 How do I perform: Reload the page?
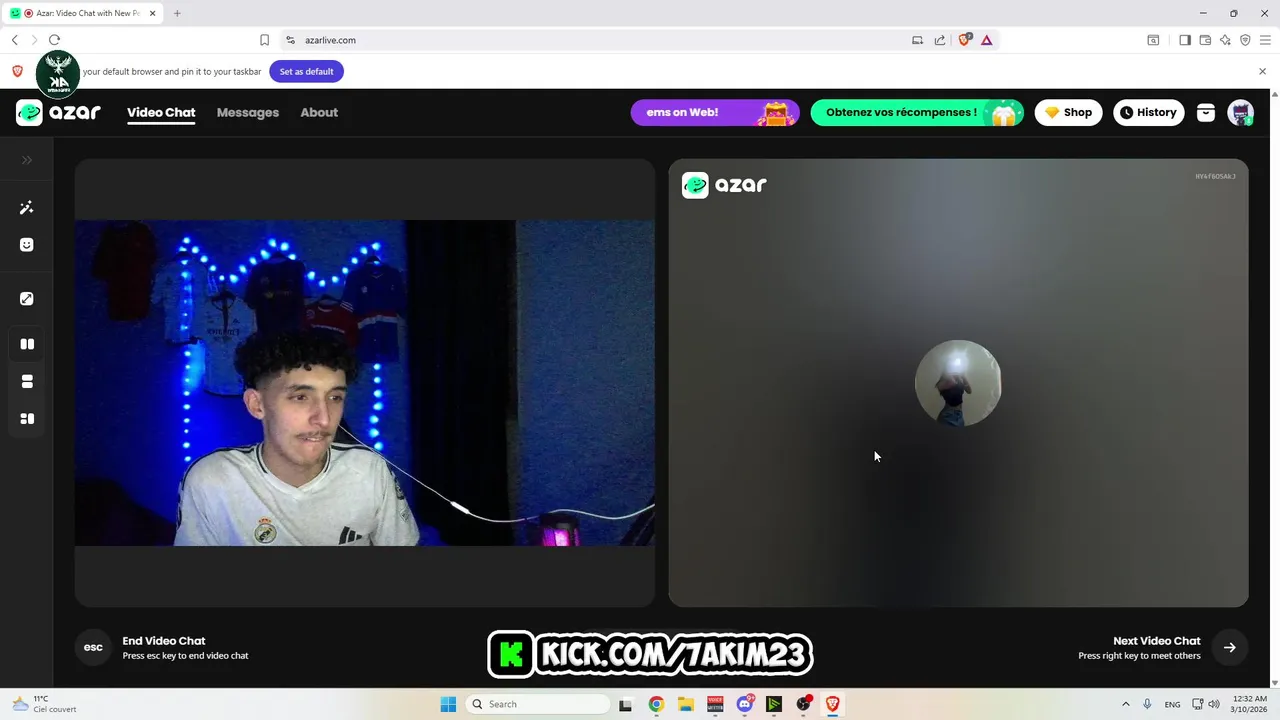[x=54, y=40]
